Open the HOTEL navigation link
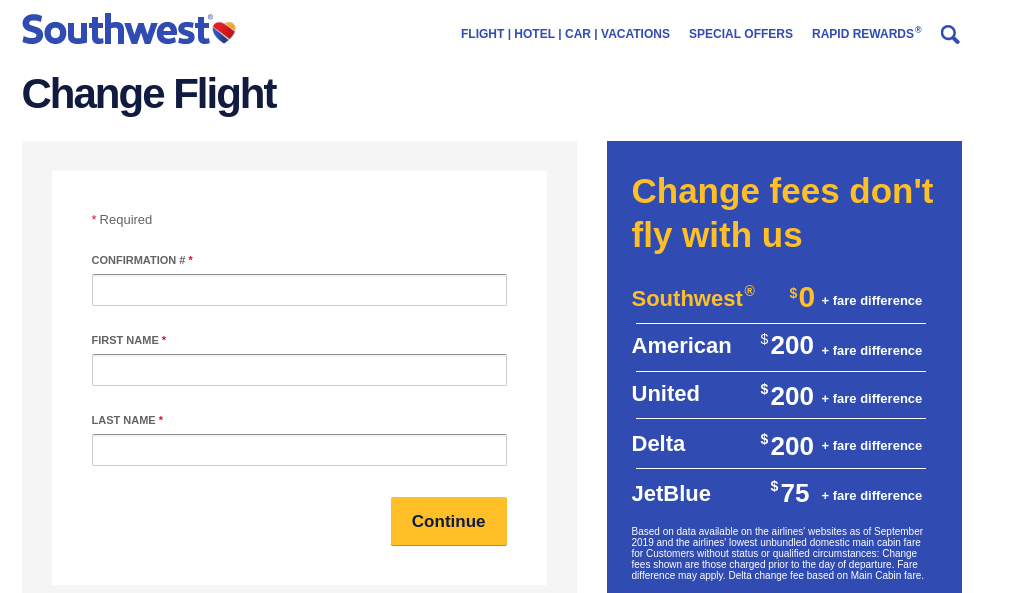The width and height of the screenshot is (1012, 593). pos(534,34)
